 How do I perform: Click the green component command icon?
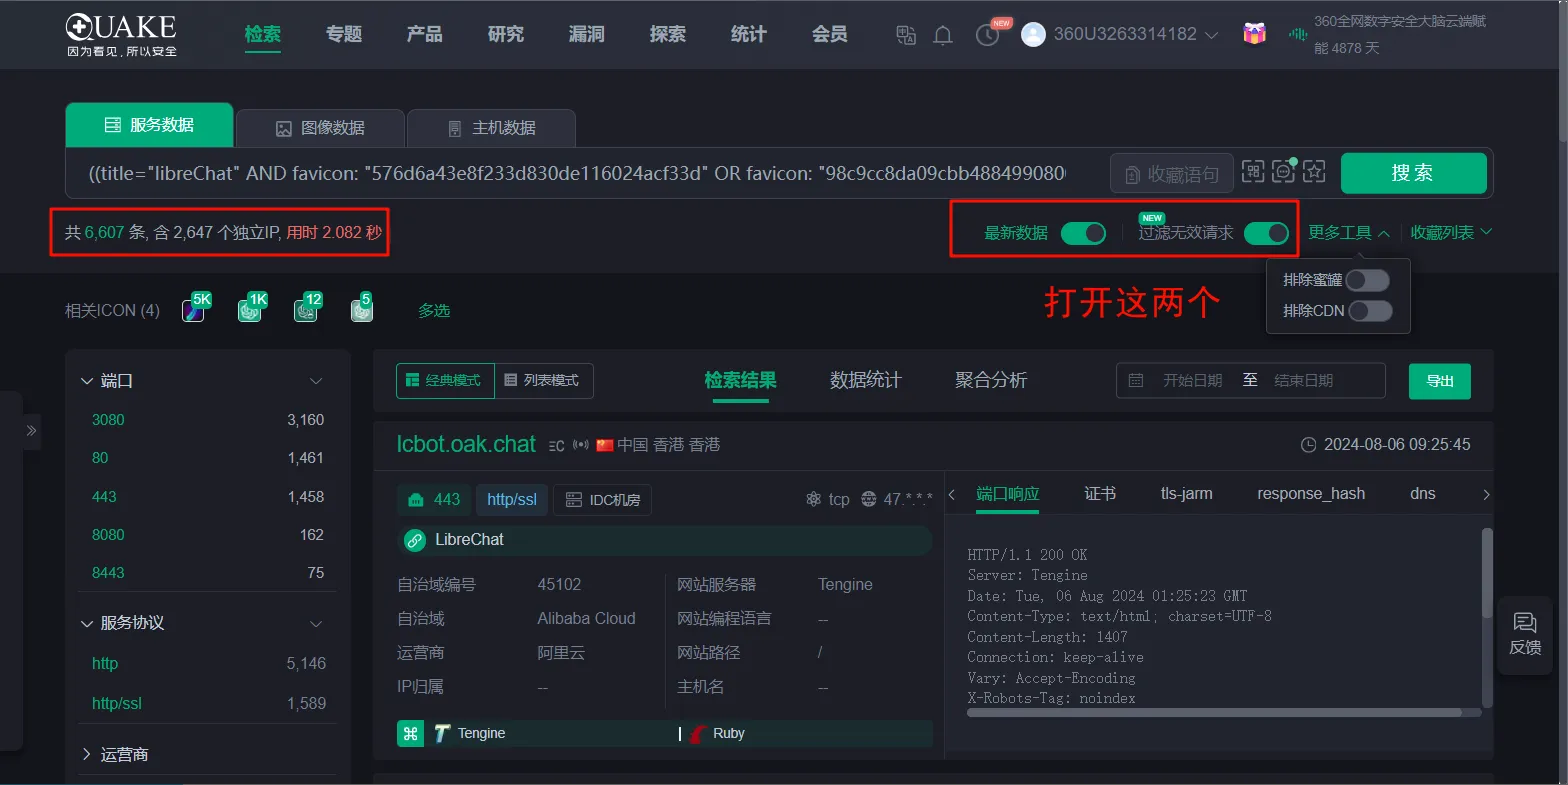click(410, 734)
